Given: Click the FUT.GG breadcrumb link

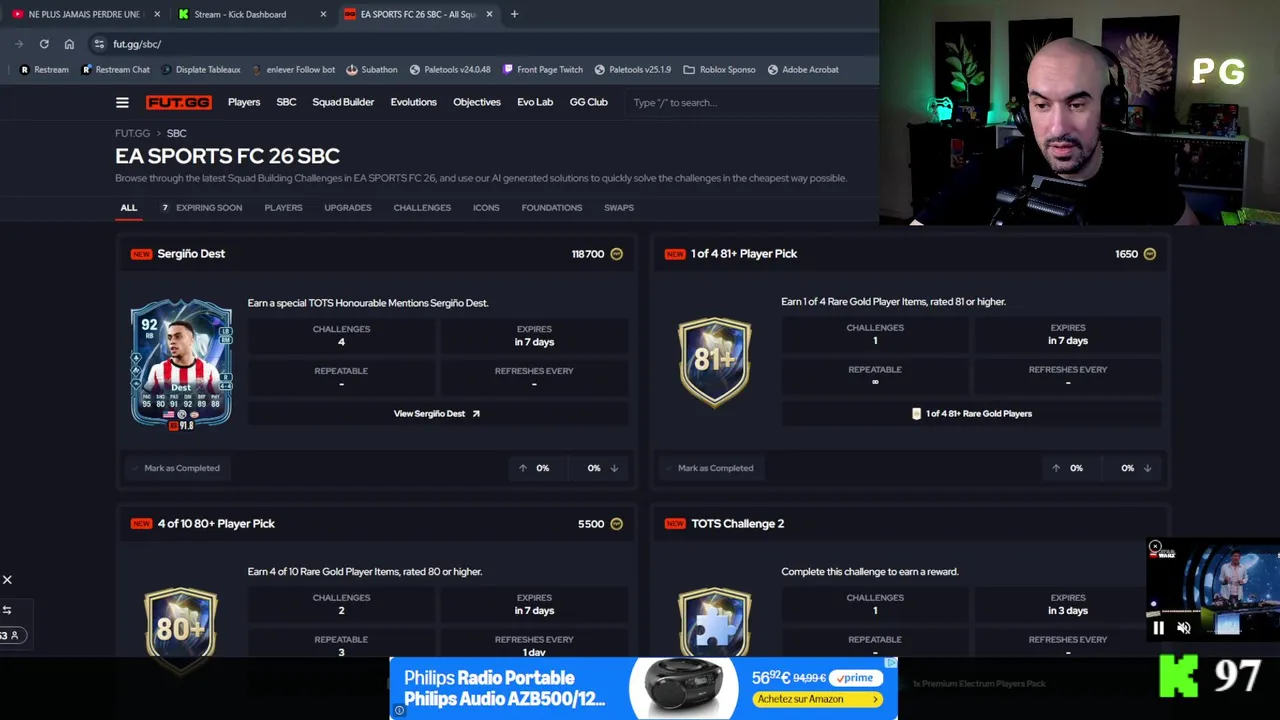Looking at the screenshot, I should point(132,133).
